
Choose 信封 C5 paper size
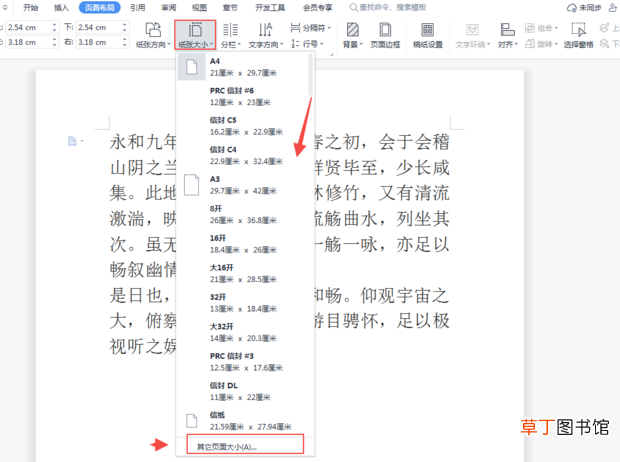[x=242, y=126]
